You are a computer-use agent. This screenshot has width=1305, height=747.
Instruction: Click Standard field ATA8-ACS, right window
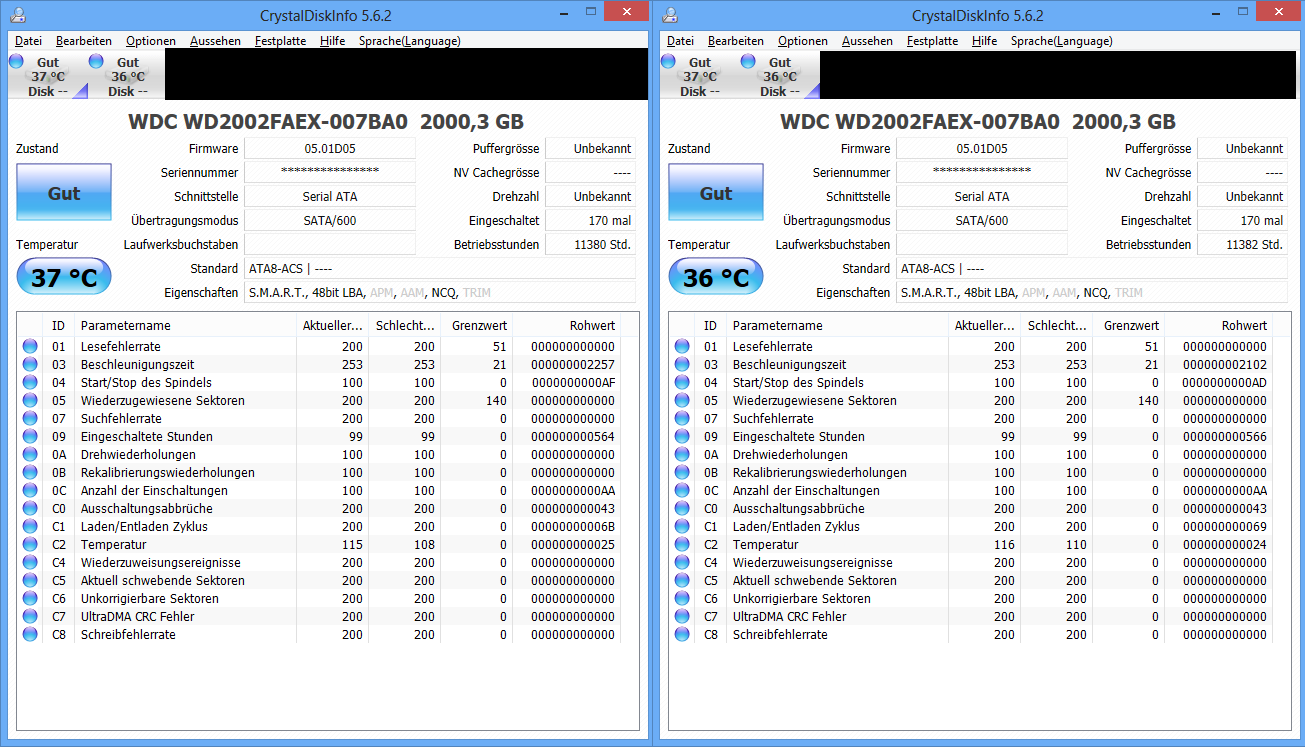tap(1092, 268)
